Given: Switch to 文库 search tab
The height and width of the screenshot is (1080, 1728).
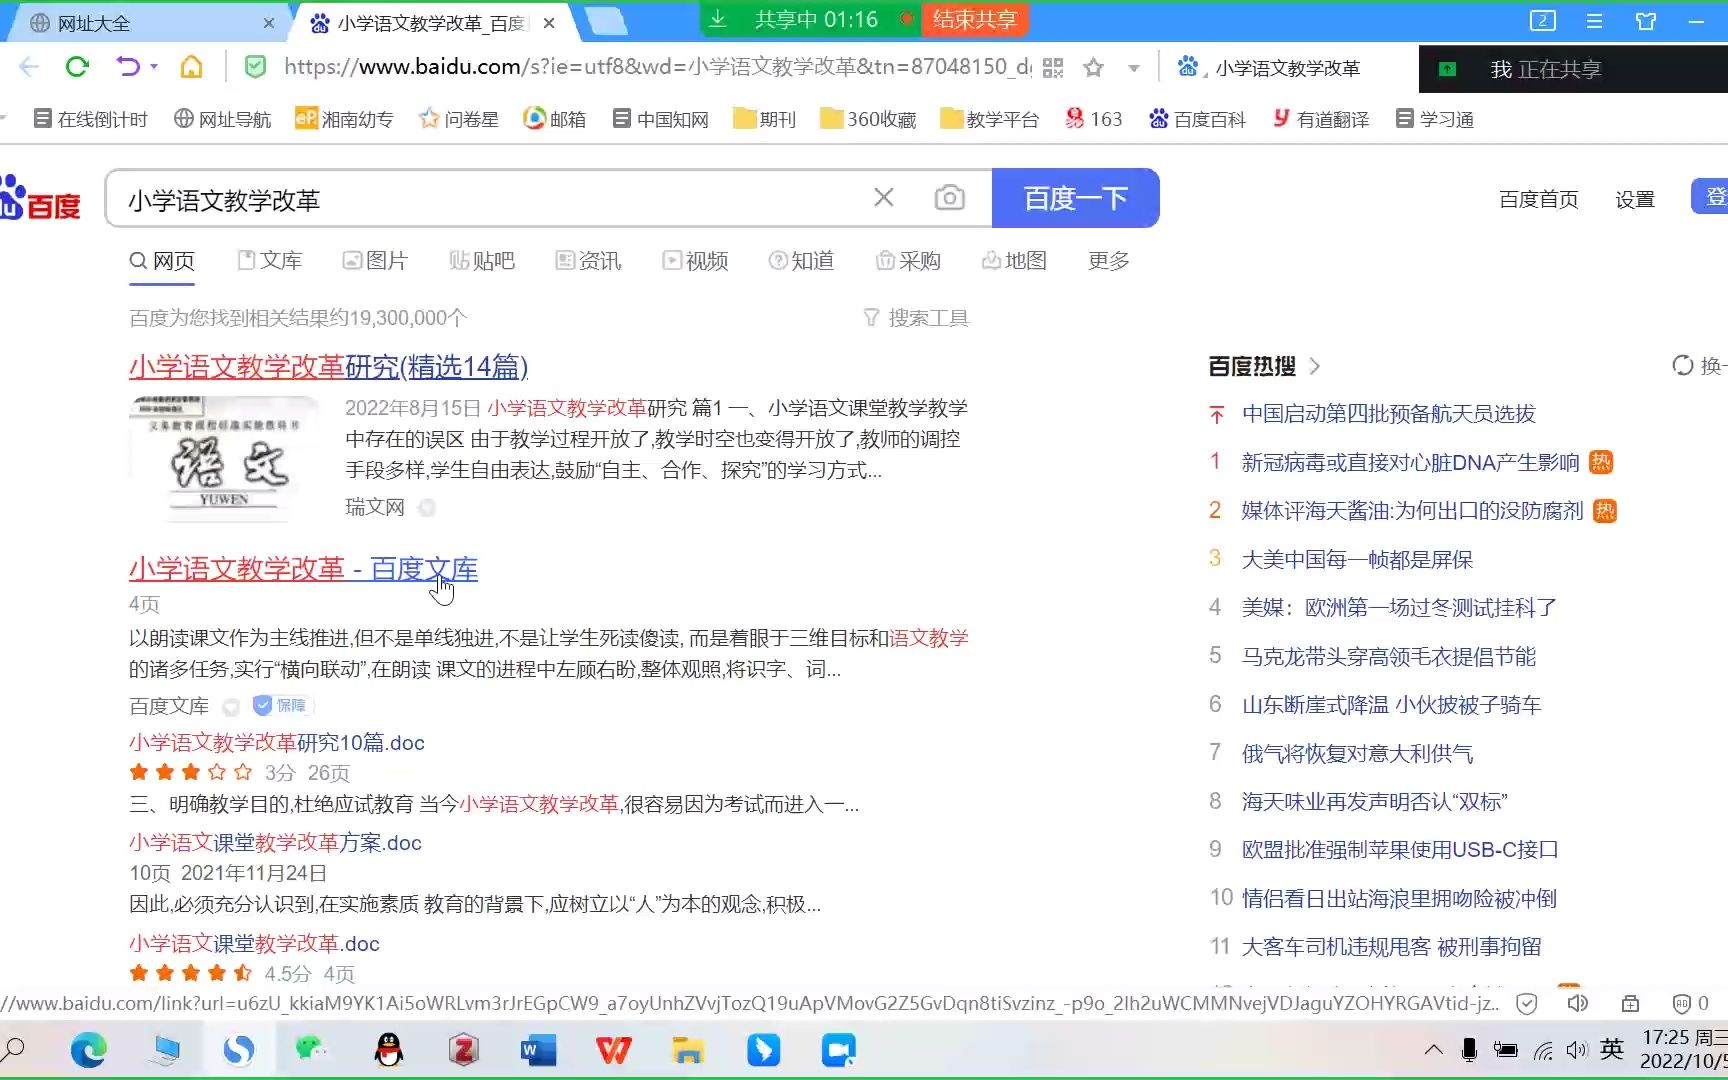Looking at the screenshot, I should pyautogui.click(x=270, y=261).
